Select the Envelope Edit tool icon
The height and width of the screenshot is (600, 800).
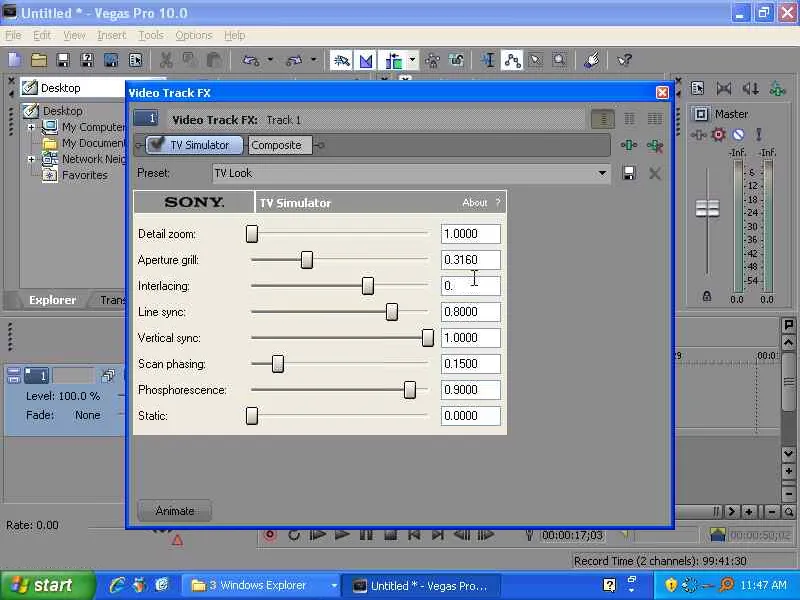(512, 61)
